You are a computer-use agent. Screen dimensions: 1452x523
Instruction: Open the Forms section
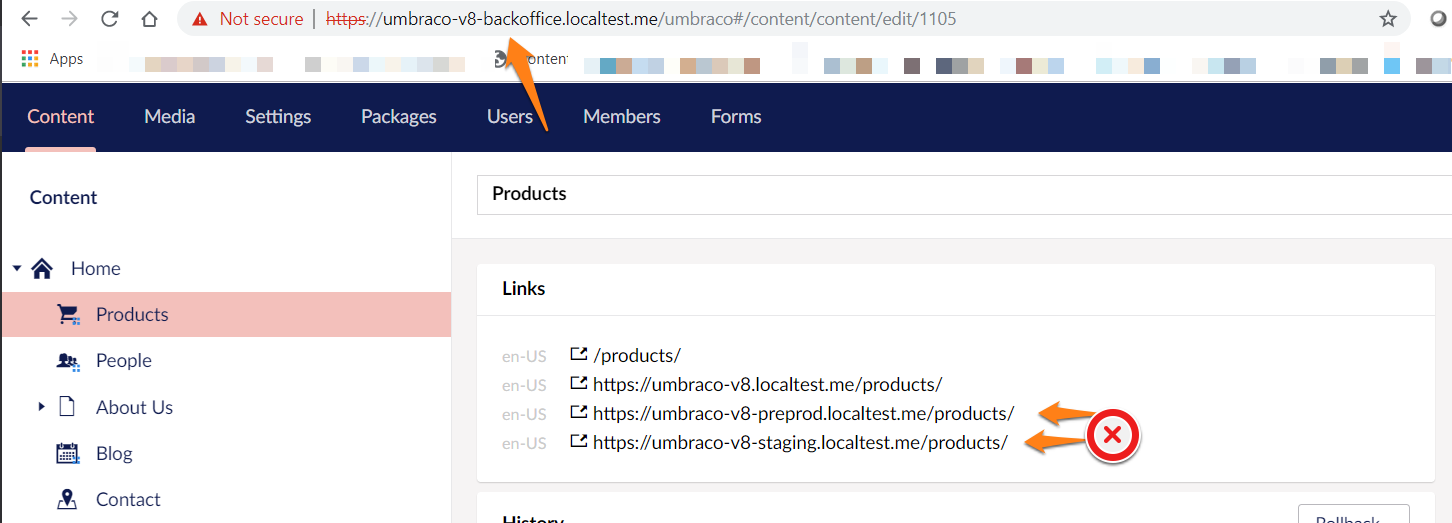tap(735, 117)
